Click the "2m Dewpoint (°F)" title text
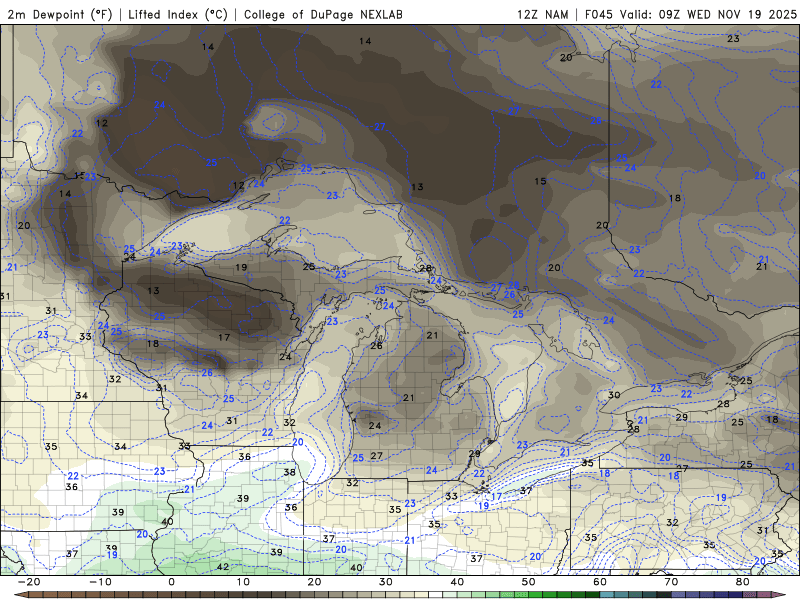This screenshot has width=800, height=600. 59,14
